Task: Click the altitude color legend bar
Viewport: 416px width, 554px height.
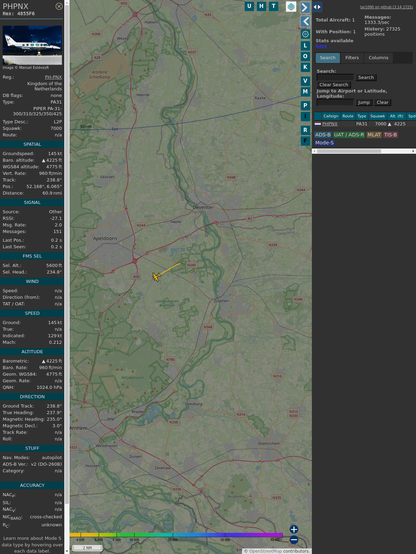Action: point(176,535)
